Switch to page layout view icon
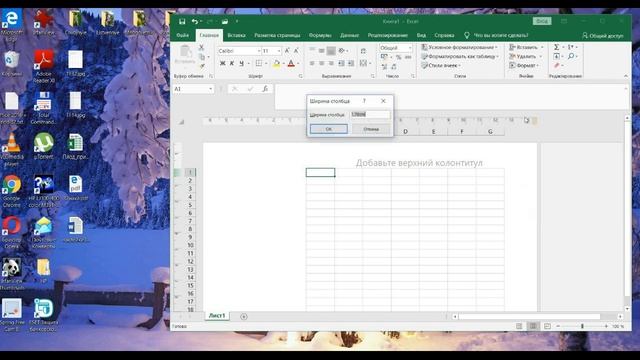Viewport: 640px width, 360px height. coord(533,326)
